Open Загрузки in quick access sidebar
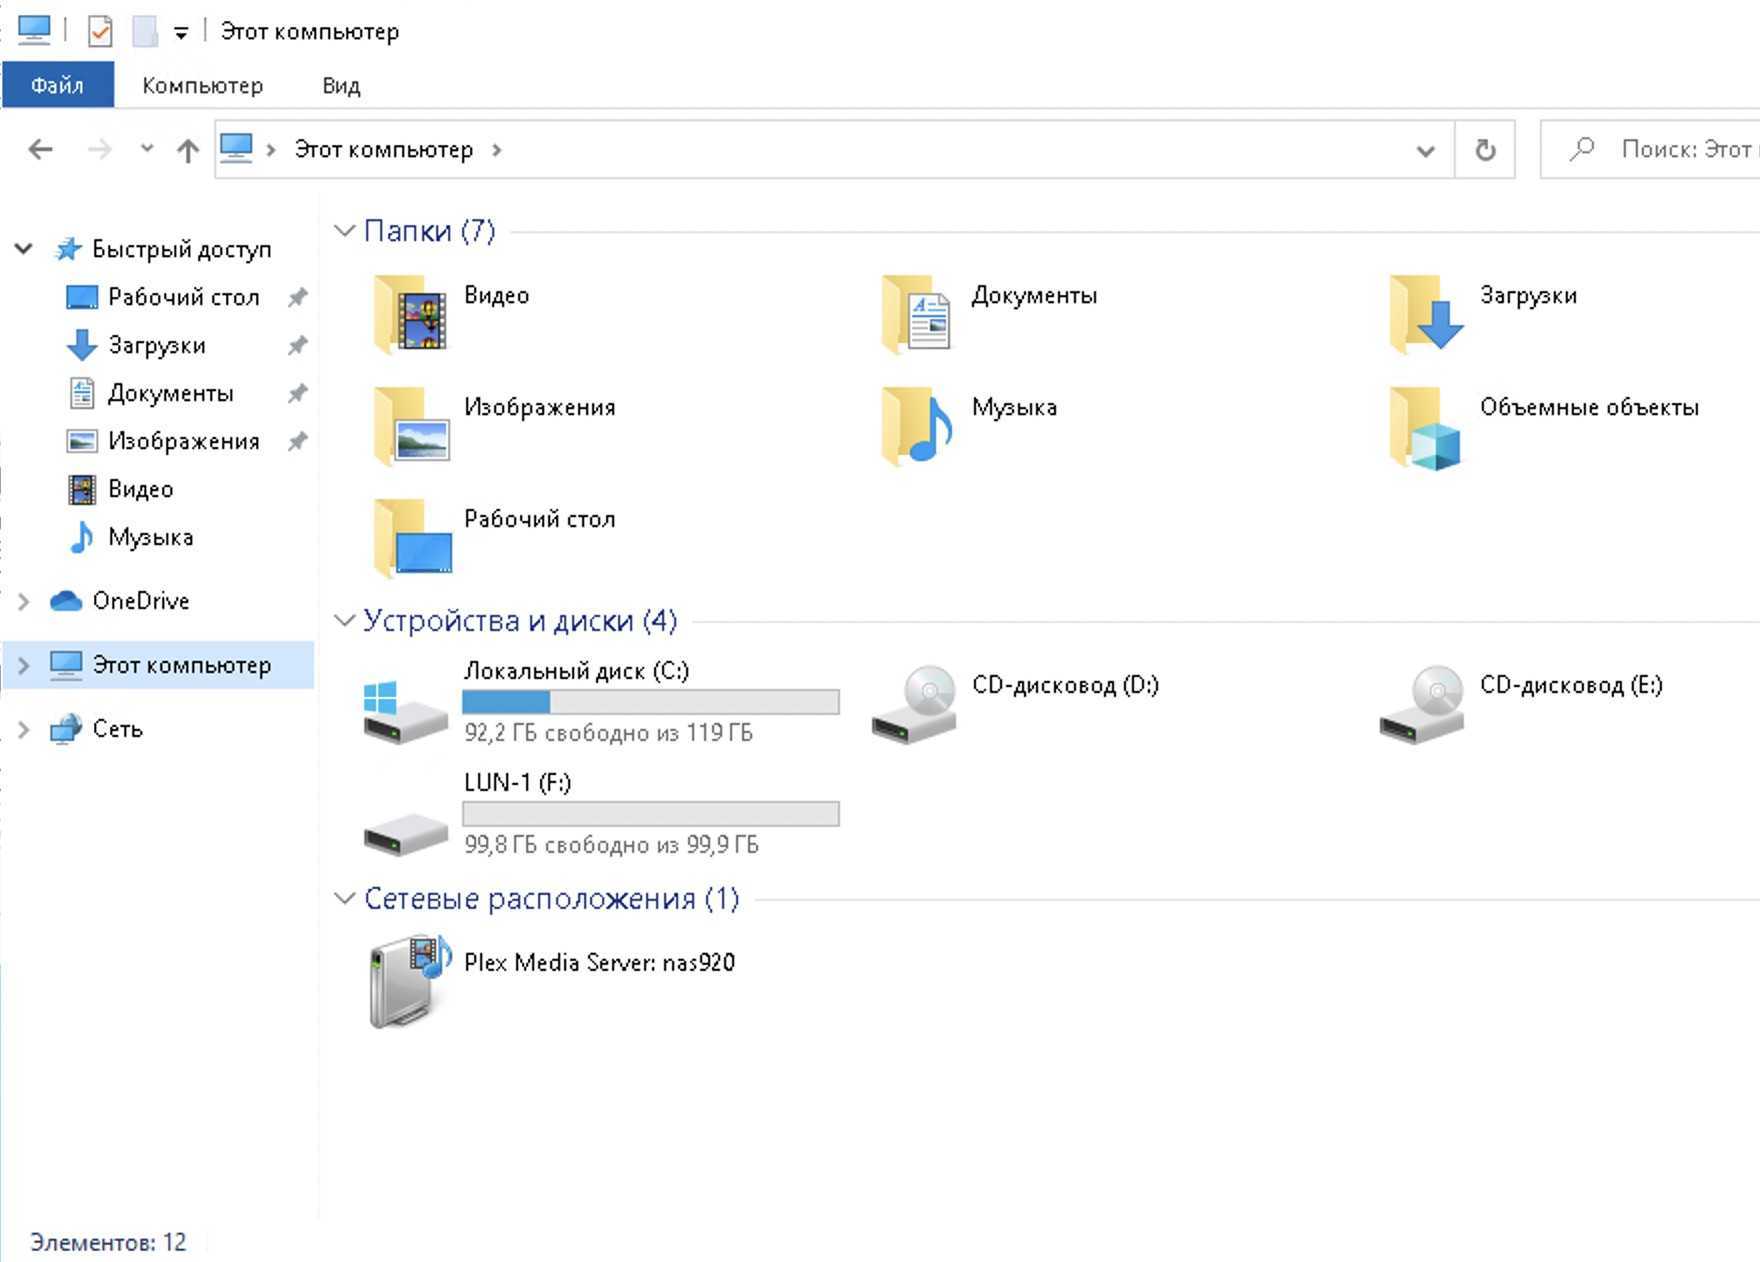This screenshot has width=1760, height=1262. click(x=156, y=345)
